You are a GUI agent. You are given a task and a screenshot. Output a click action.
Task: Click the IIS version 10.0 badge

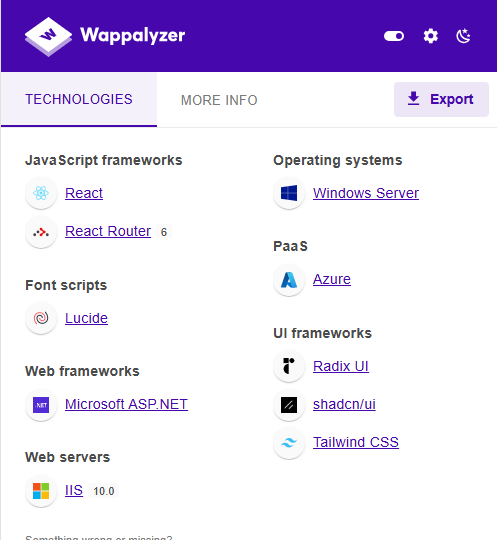pyautogui.click(x=104, y=491)
